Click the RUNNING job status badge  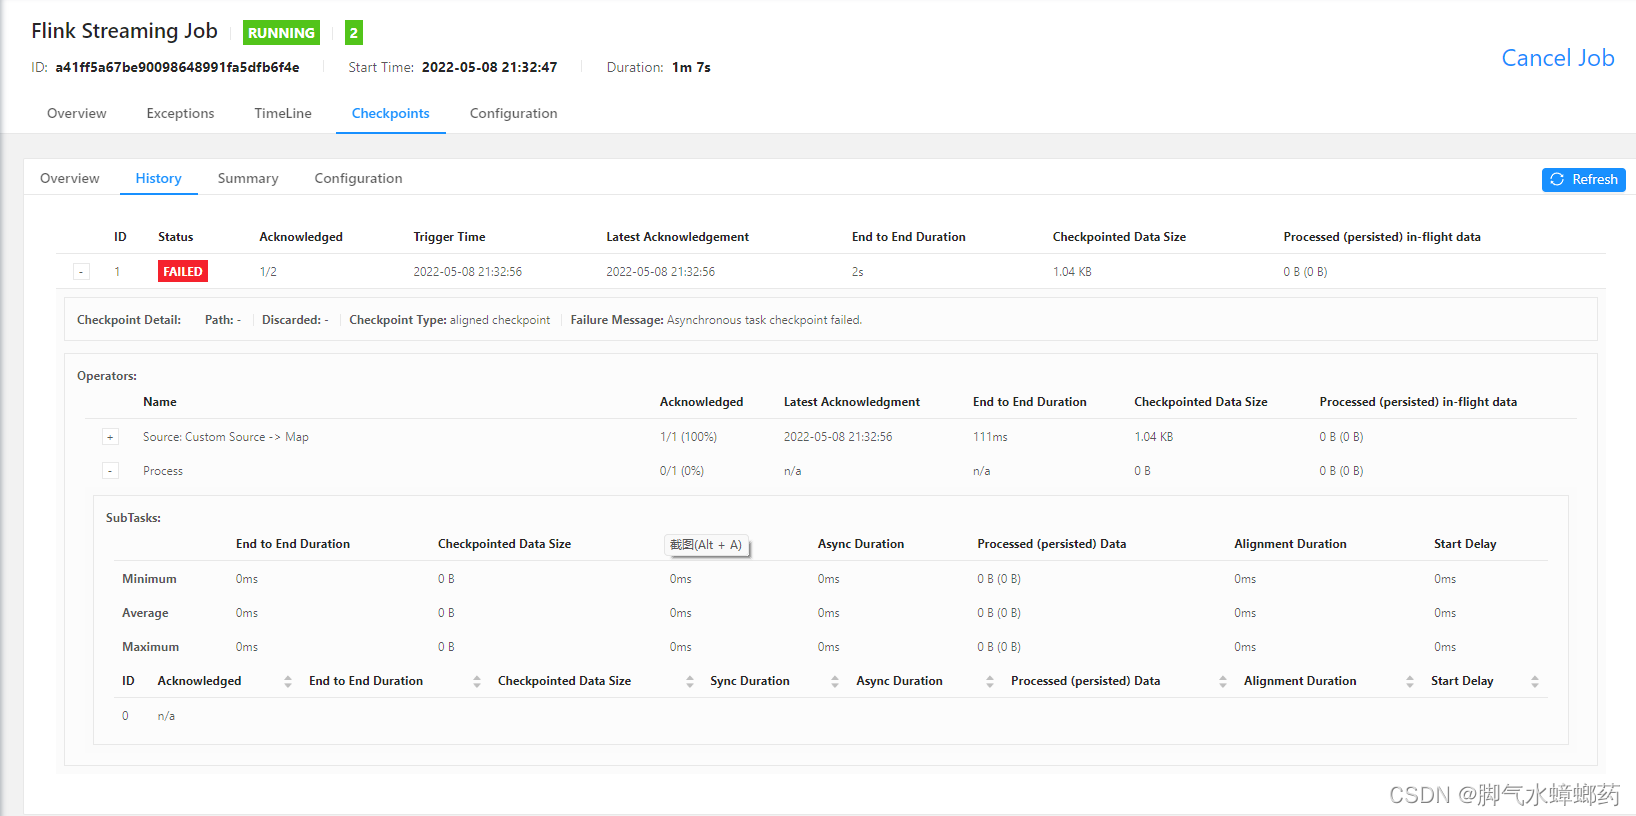281,33
